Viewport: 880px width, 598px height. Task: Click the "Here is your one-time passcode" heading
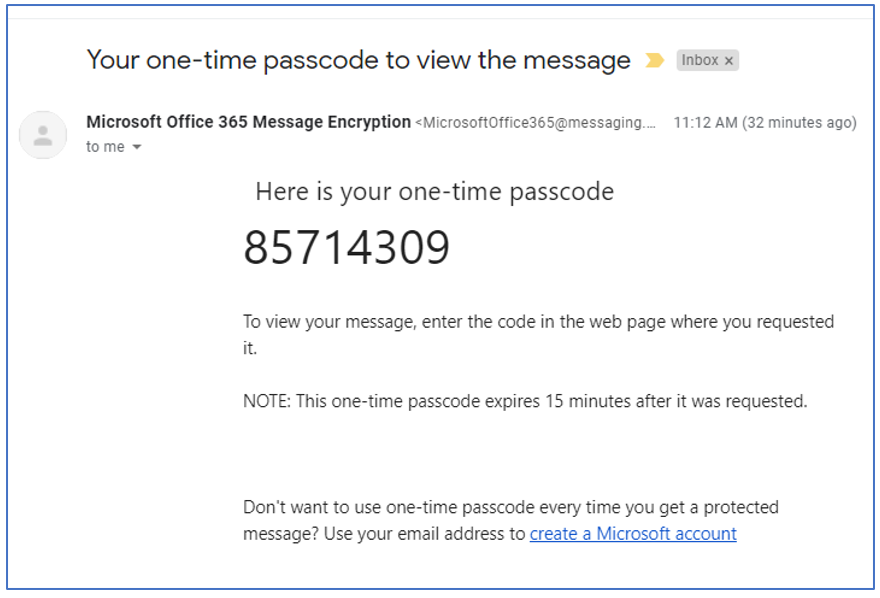434,192
